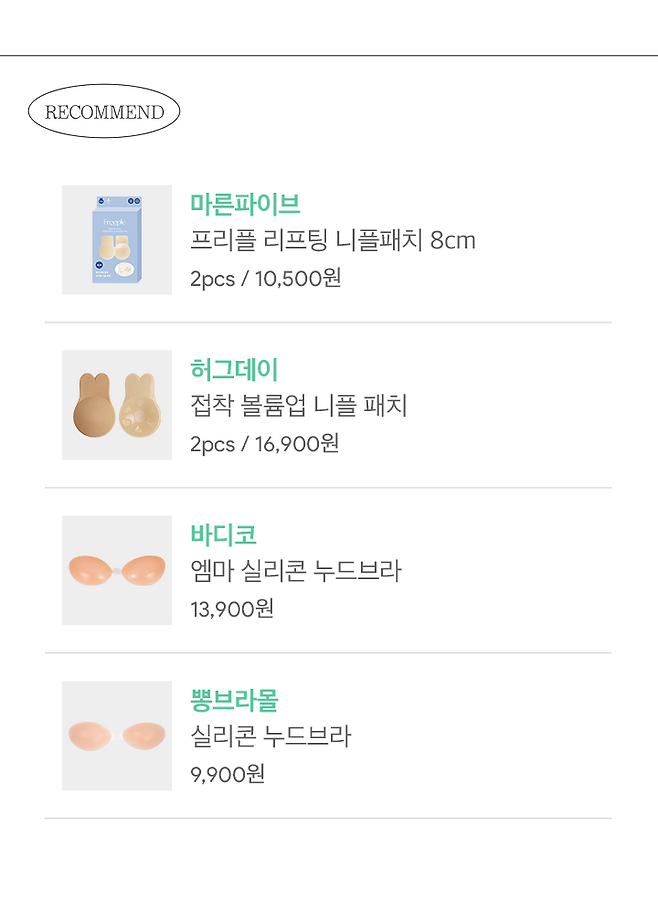Screen dimensions: 658x910
Task: Select the 마른파이브 brand name
Action: (x=245, y=203)
